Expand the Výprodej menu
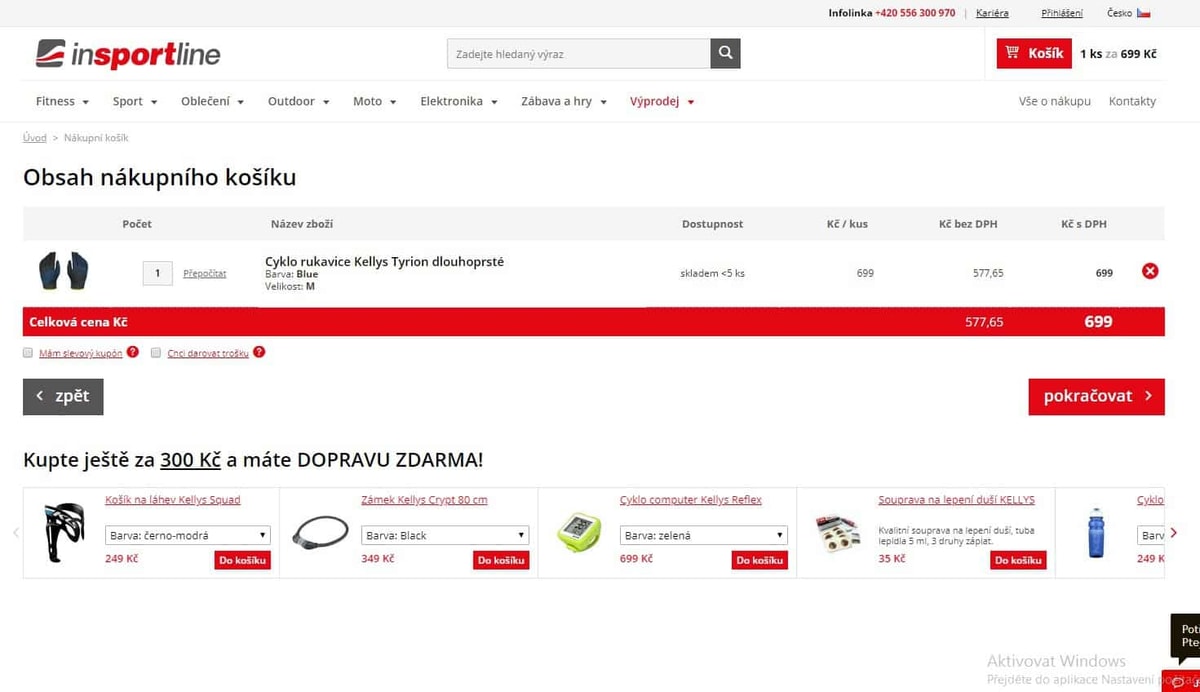 click(x=662, y=101)
